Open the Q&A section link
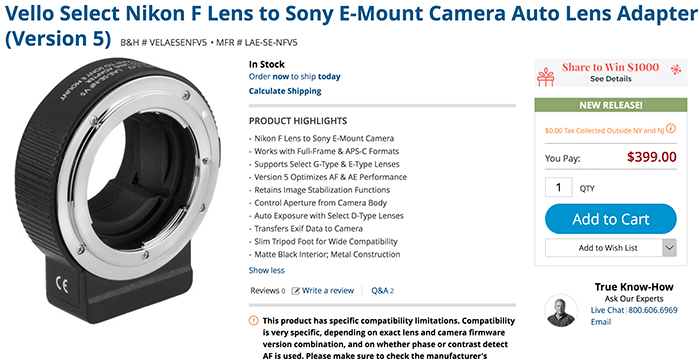This screenshot has width=700, height=360. [383, 291]
